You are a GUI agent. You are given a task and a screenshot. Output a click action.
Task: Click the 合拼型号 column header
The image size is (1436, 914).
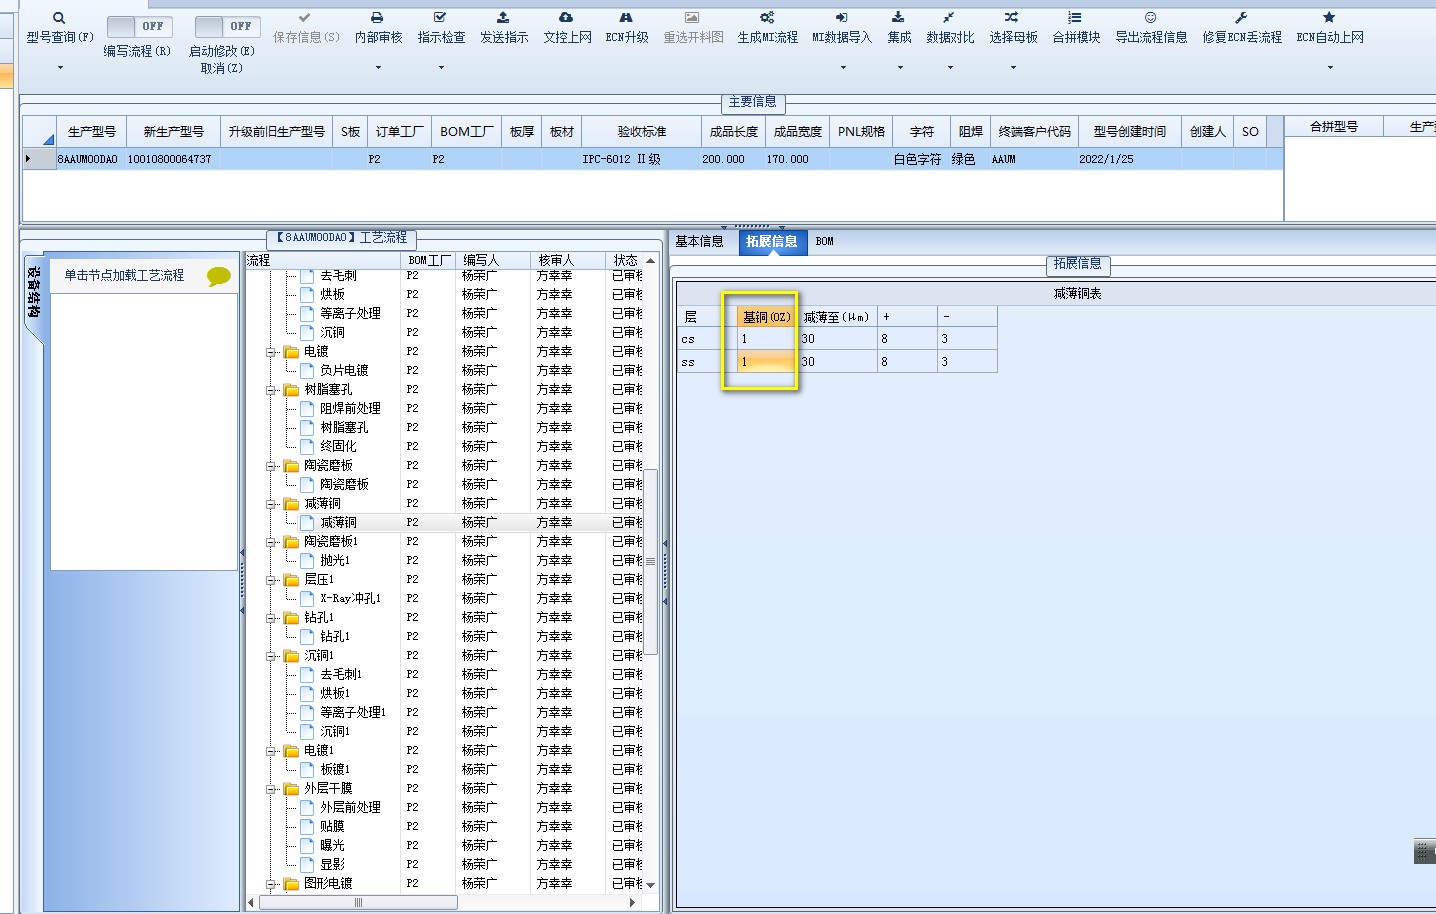1334,127
